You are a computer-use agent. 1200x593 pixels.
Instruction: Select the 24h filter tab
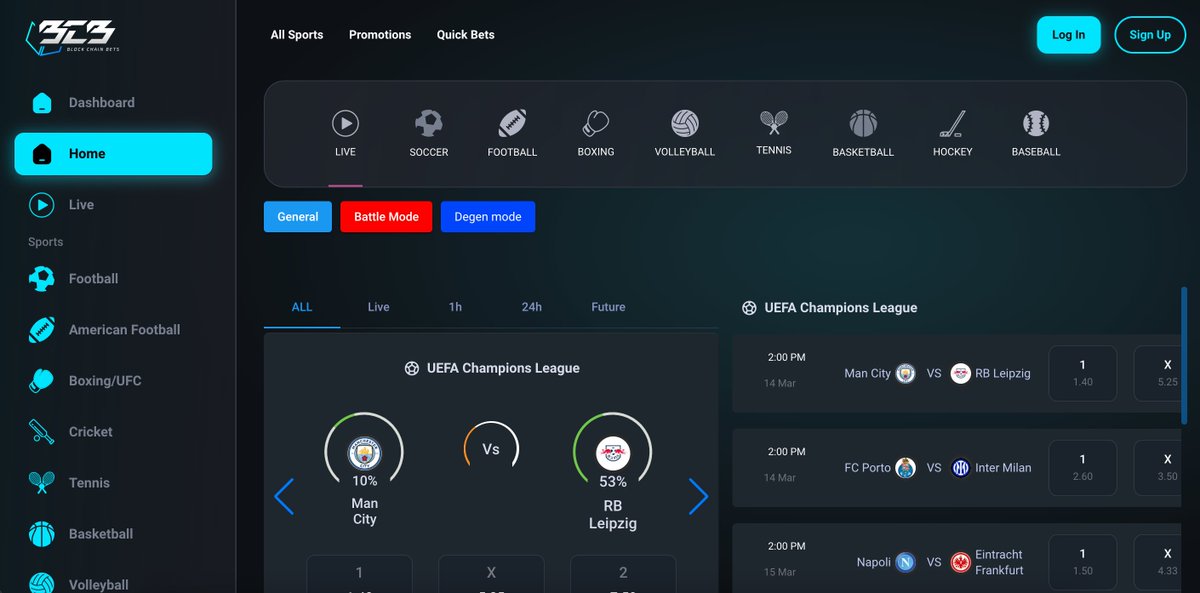click(532, 307)
